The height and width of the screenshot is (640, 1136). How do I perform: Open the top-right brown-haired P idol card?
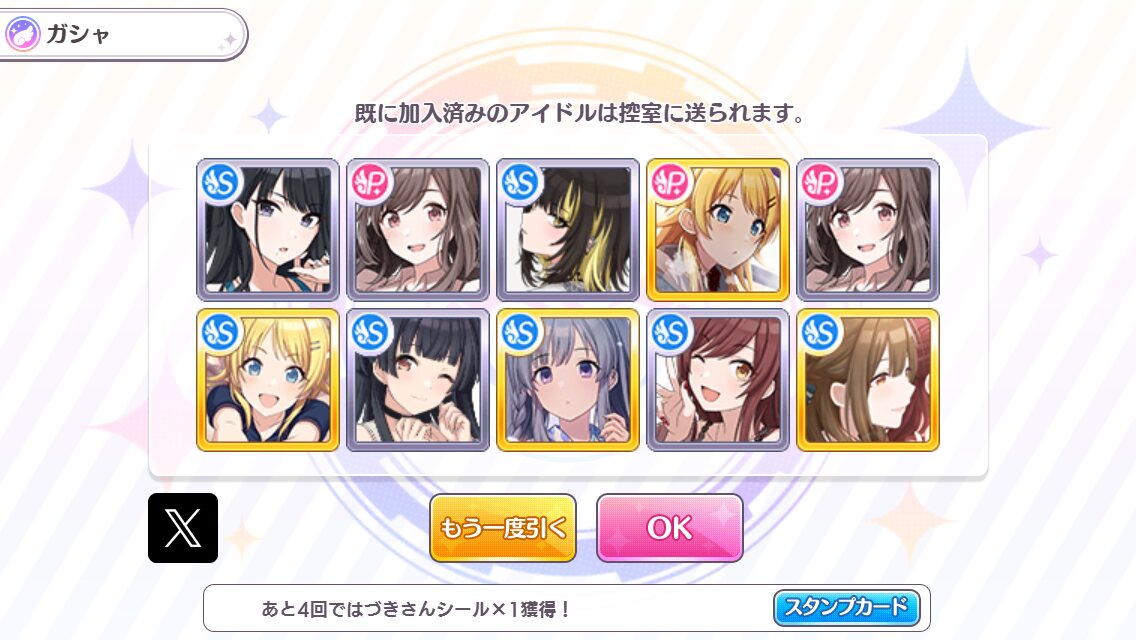868,230
